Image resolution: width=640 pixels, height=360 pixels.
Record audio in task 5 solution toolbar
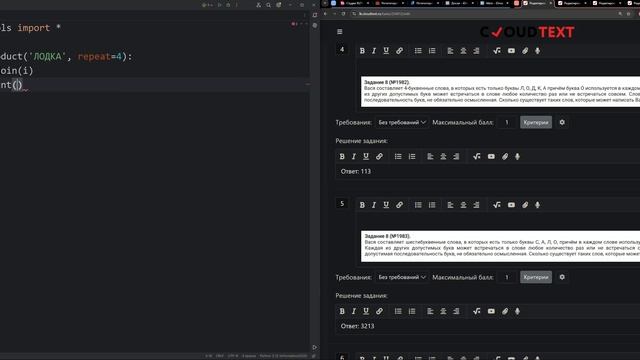pos(518,311)
